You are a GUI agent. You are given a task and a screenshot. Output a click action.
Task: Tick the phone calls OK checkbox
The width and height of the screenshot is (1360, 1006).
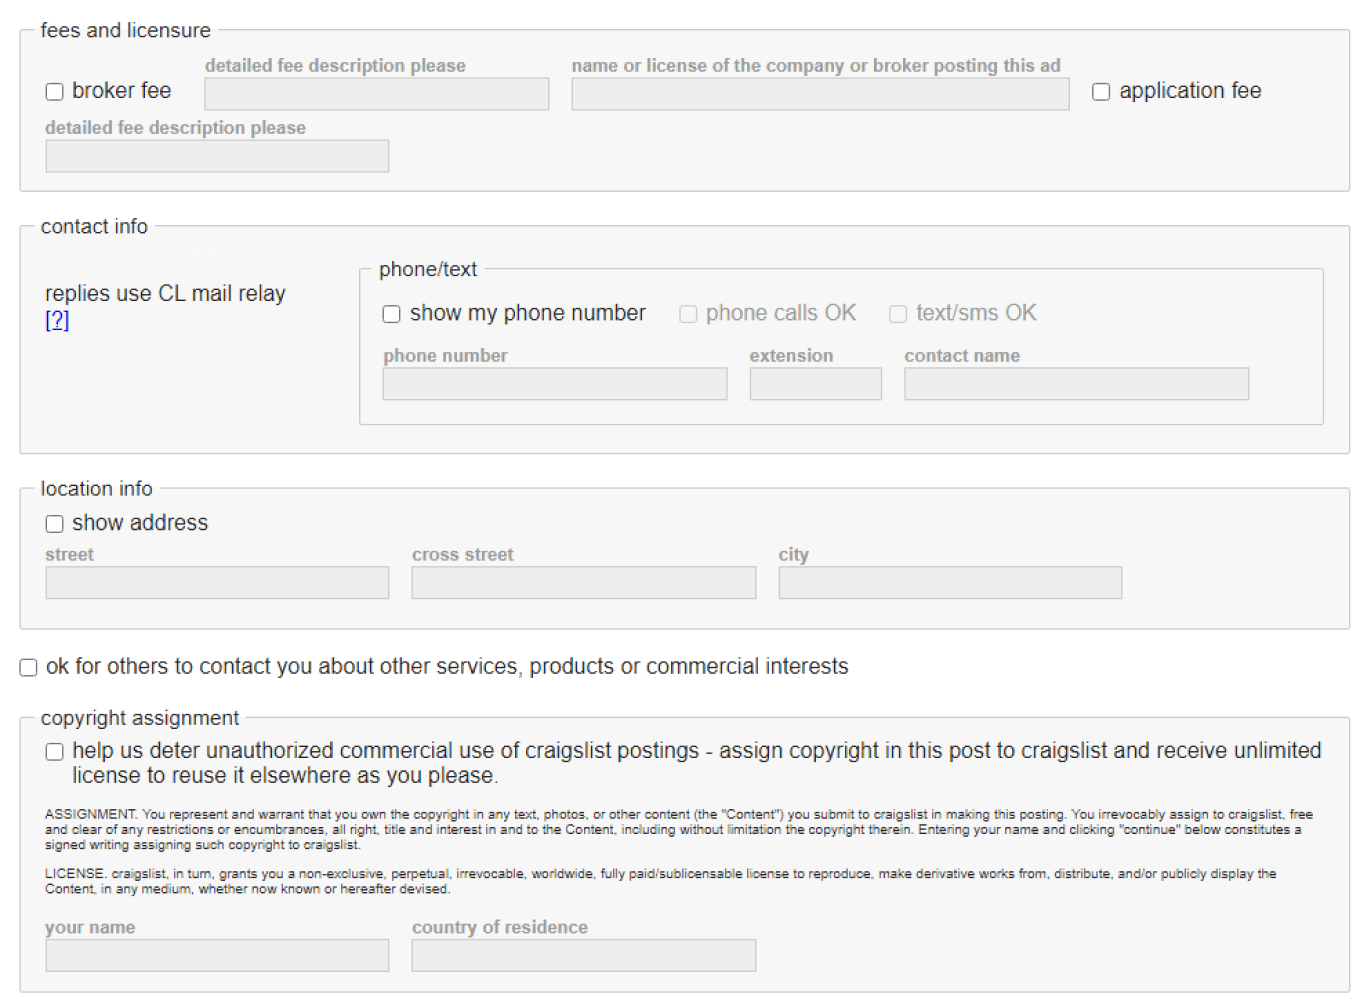688,314
